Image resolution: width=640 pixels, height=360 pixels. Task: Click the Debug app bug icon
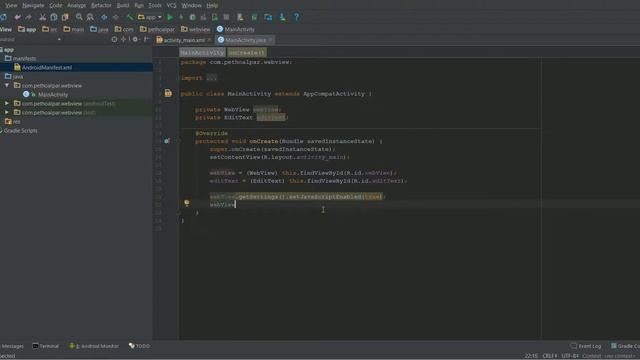pyautogui.click(x=192, y=17)
